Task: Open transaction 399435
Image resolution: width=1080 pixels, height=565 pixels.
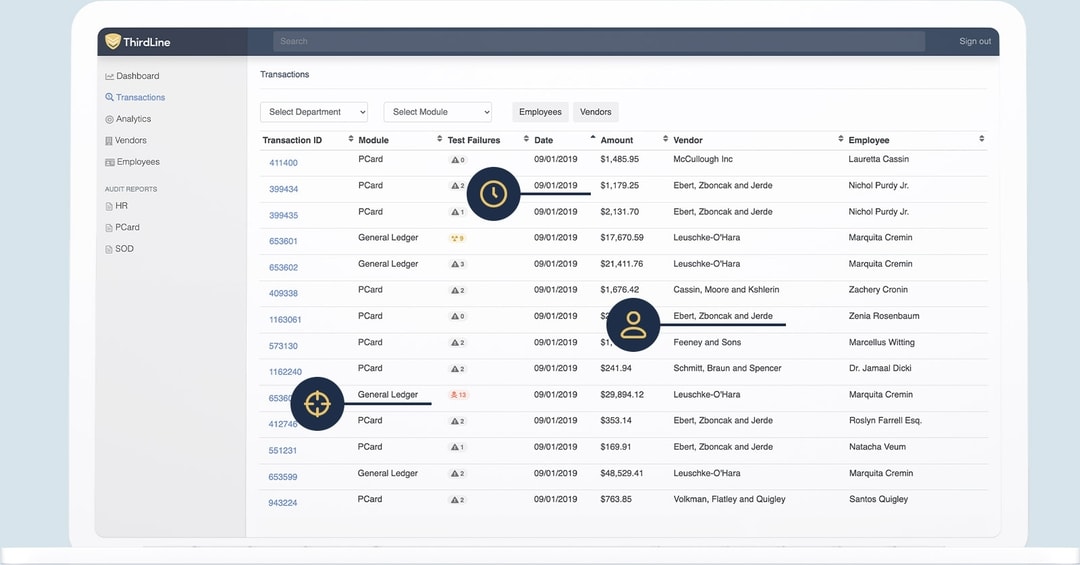Action: 283,215
